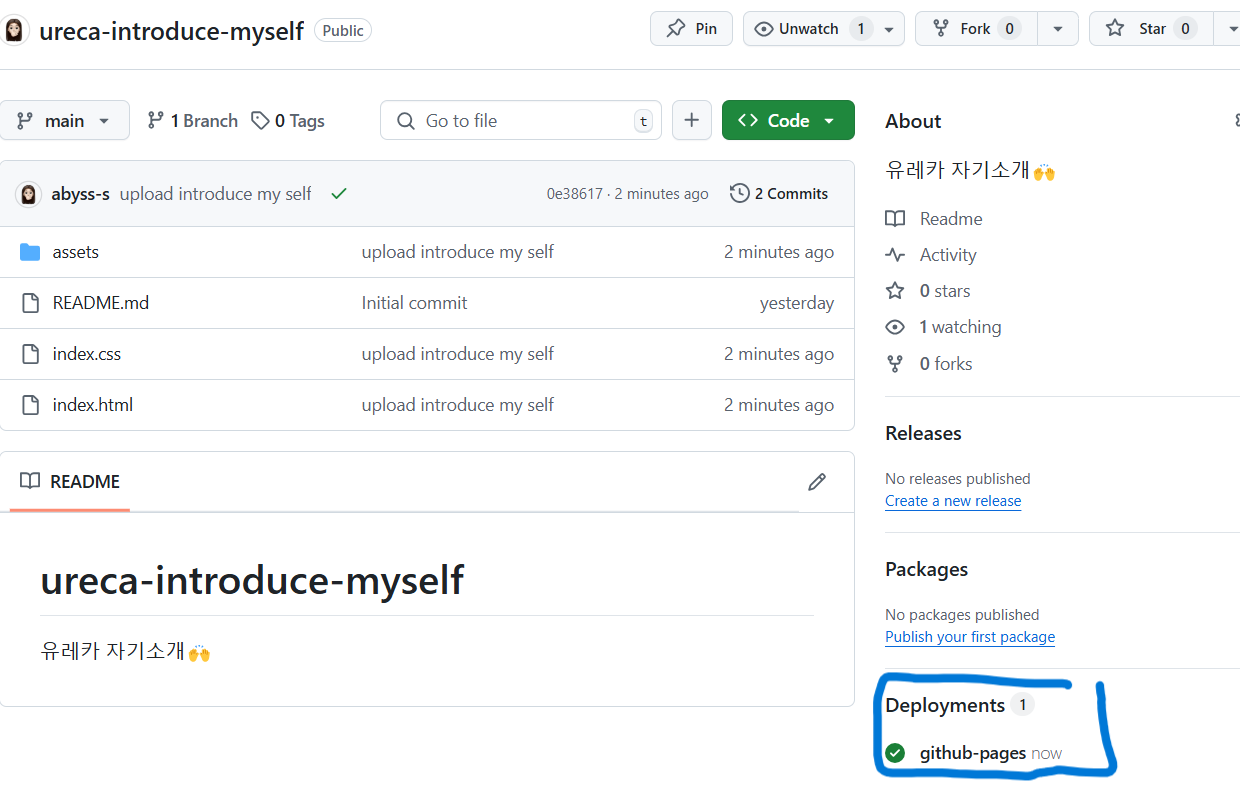This screenshot has height=790, width=1240.
Task: Click the README.md file icon
Action: [x=30, y=303]
